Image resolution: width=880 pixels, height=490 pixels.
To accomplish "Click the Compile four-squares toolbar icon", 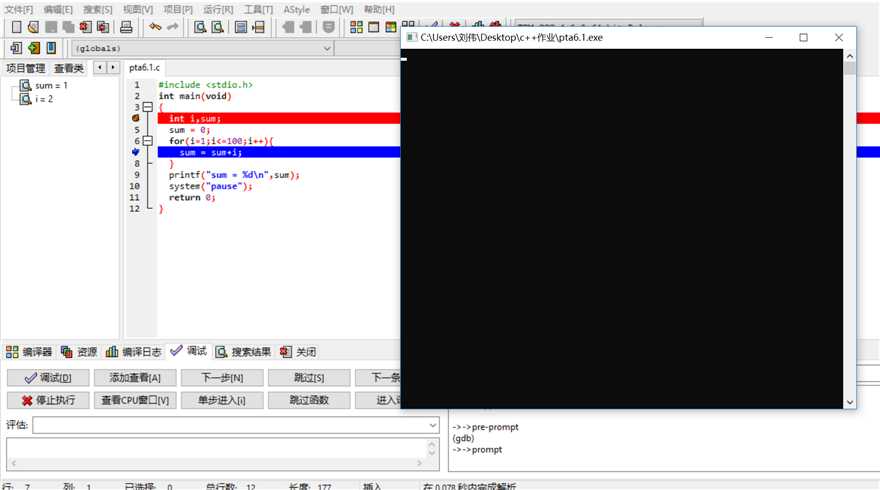I will [356, 27].
